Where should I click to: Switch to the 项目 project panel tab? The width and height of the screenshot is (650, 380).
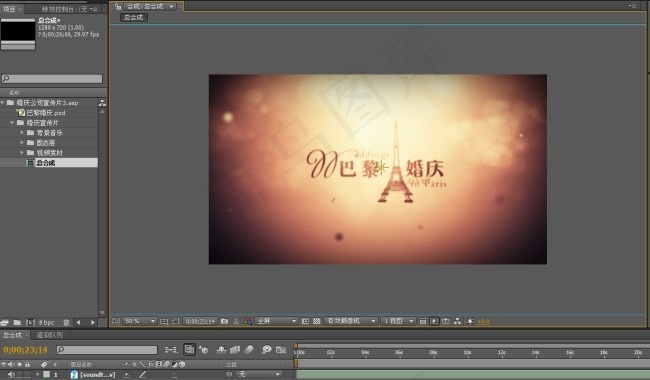pos(9,9)
